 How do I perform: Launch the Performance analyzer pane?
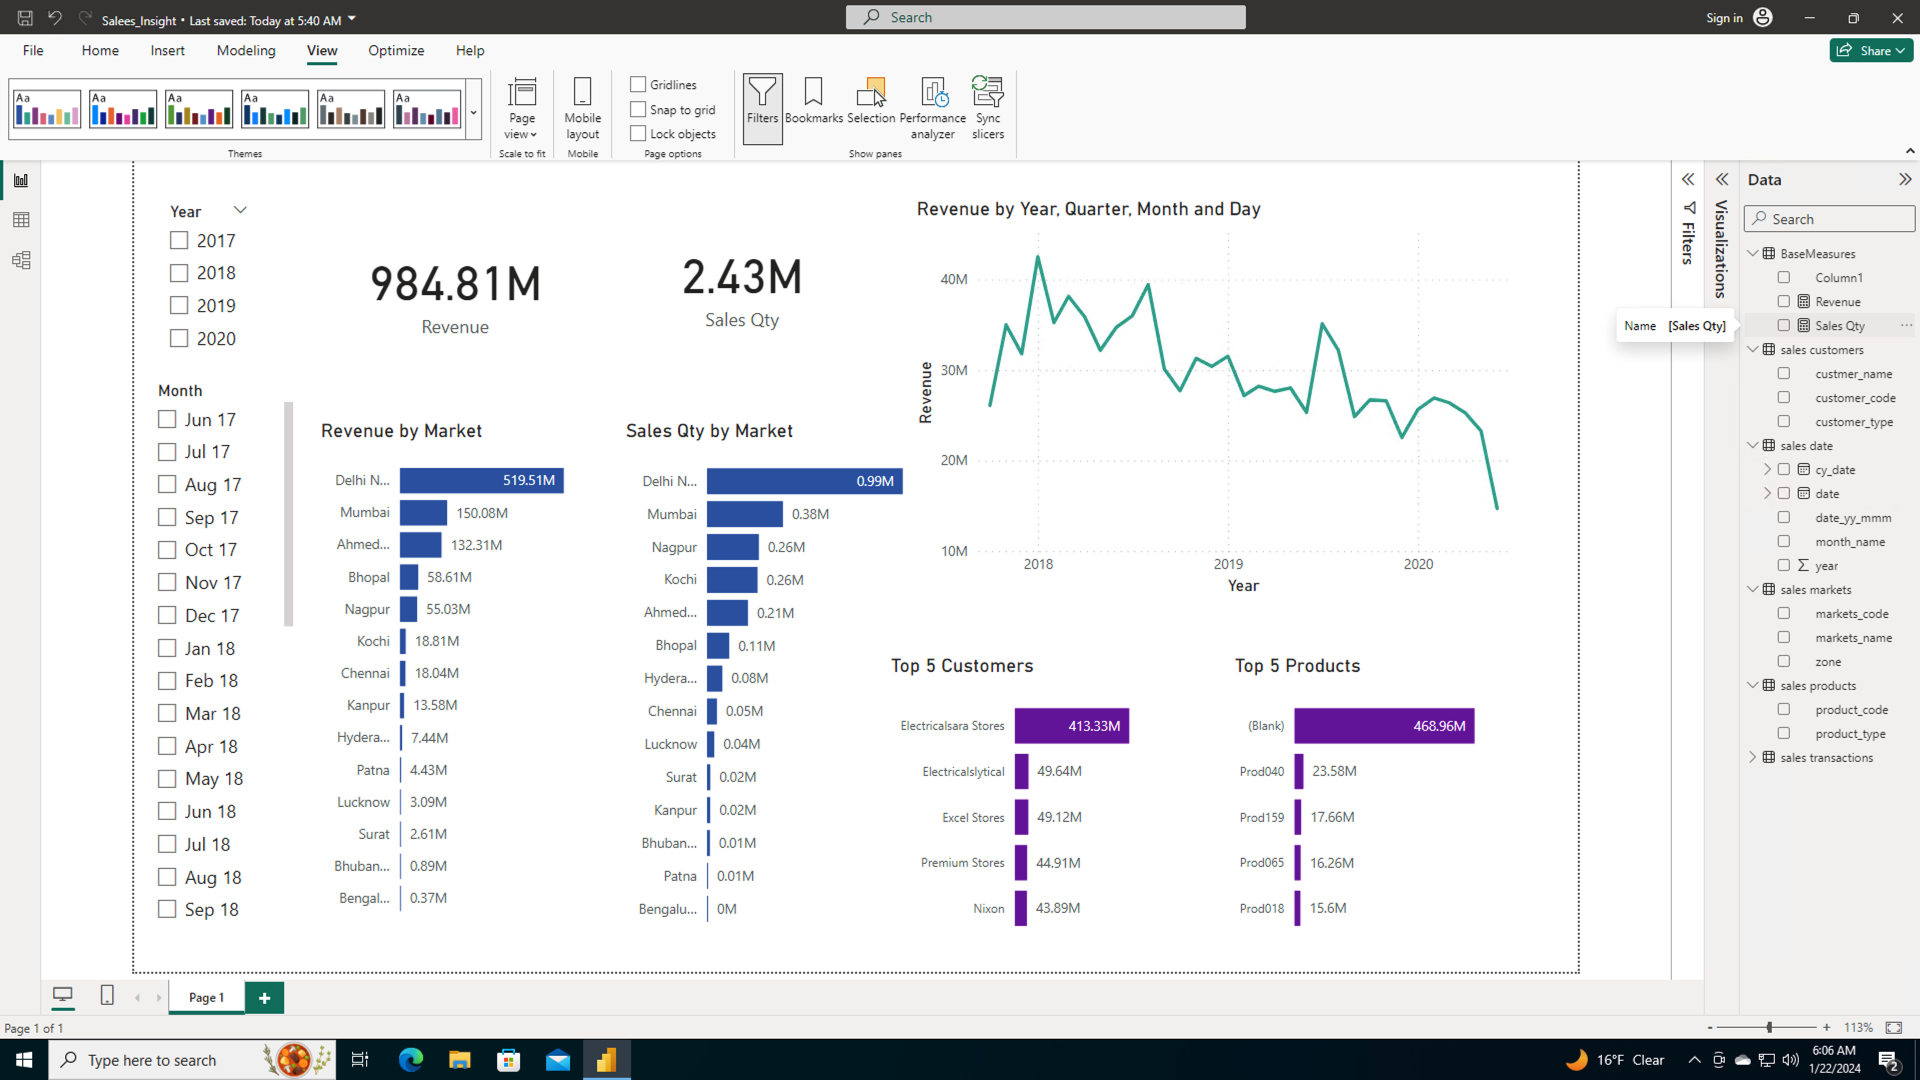(x=932, y=108)
